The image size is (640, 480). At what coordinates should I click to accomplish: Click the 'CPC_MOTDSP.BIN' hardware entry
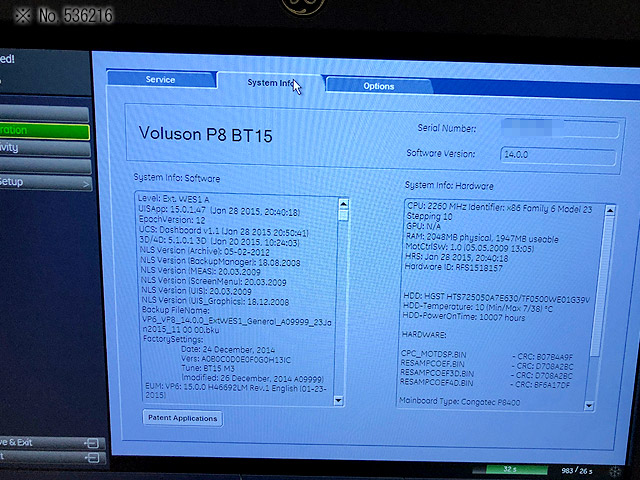tap(433, 354)
